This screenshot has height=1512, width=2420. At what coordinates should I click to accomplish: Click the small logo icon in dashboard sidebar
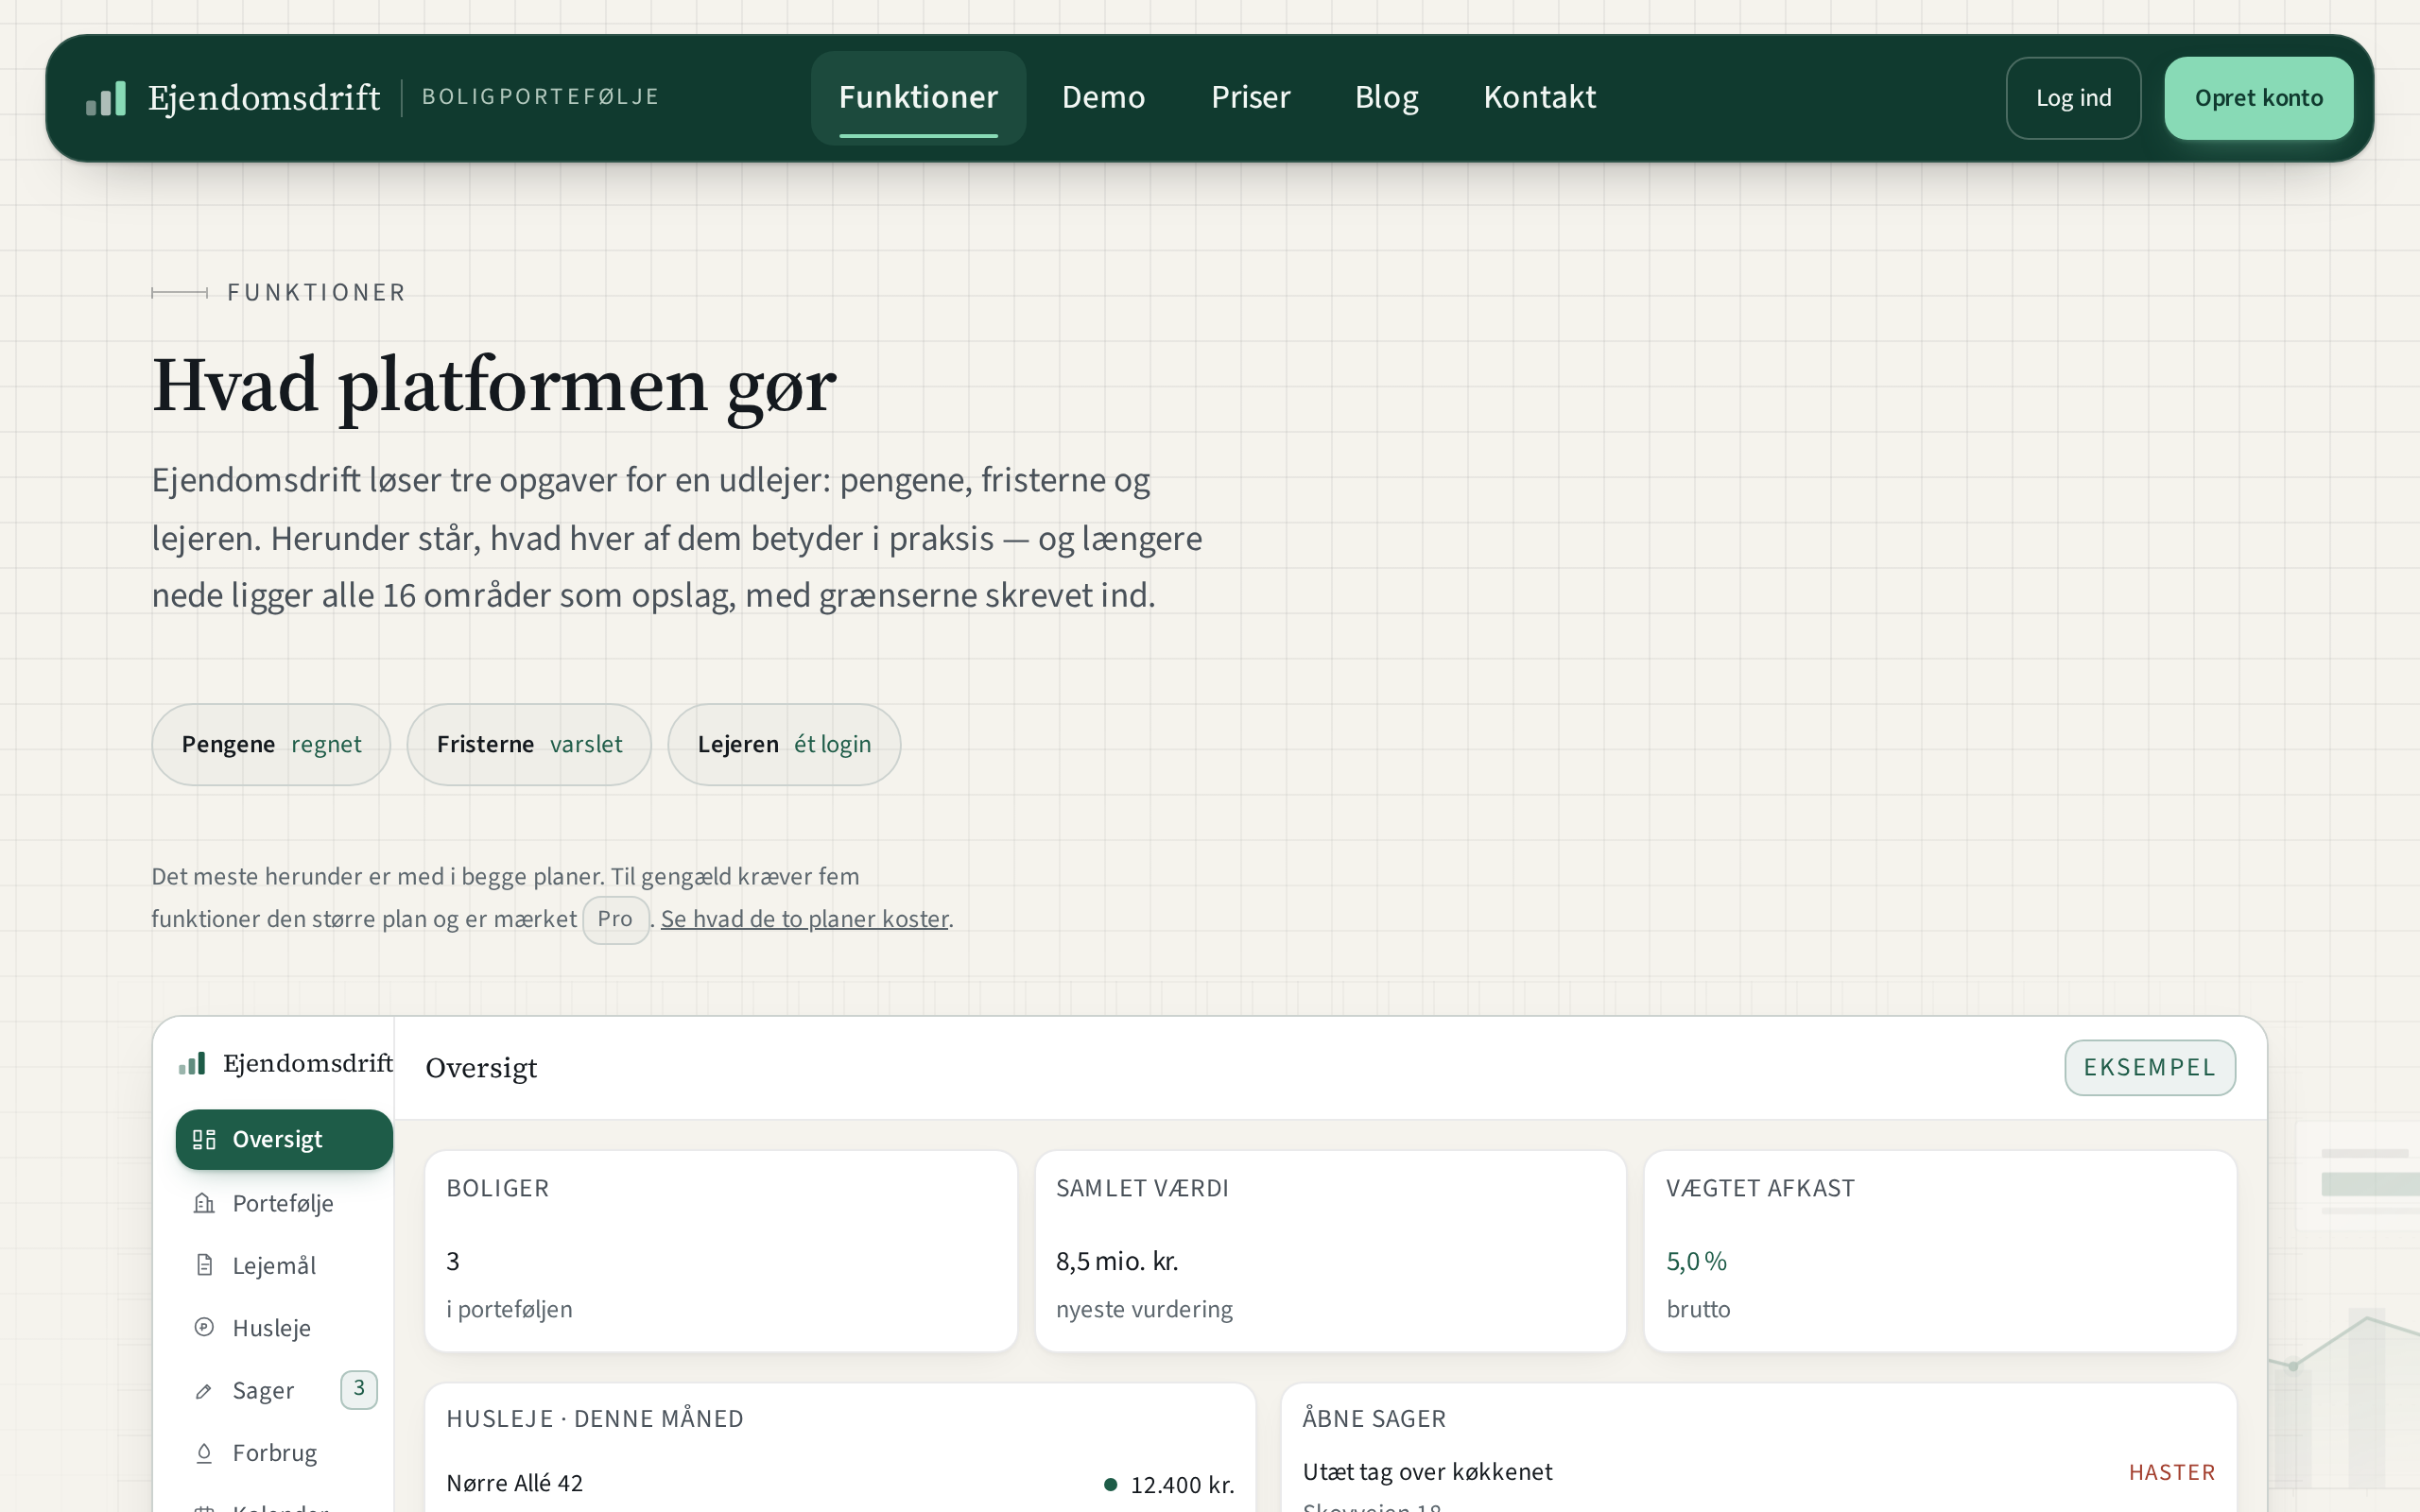[192, 1063]
